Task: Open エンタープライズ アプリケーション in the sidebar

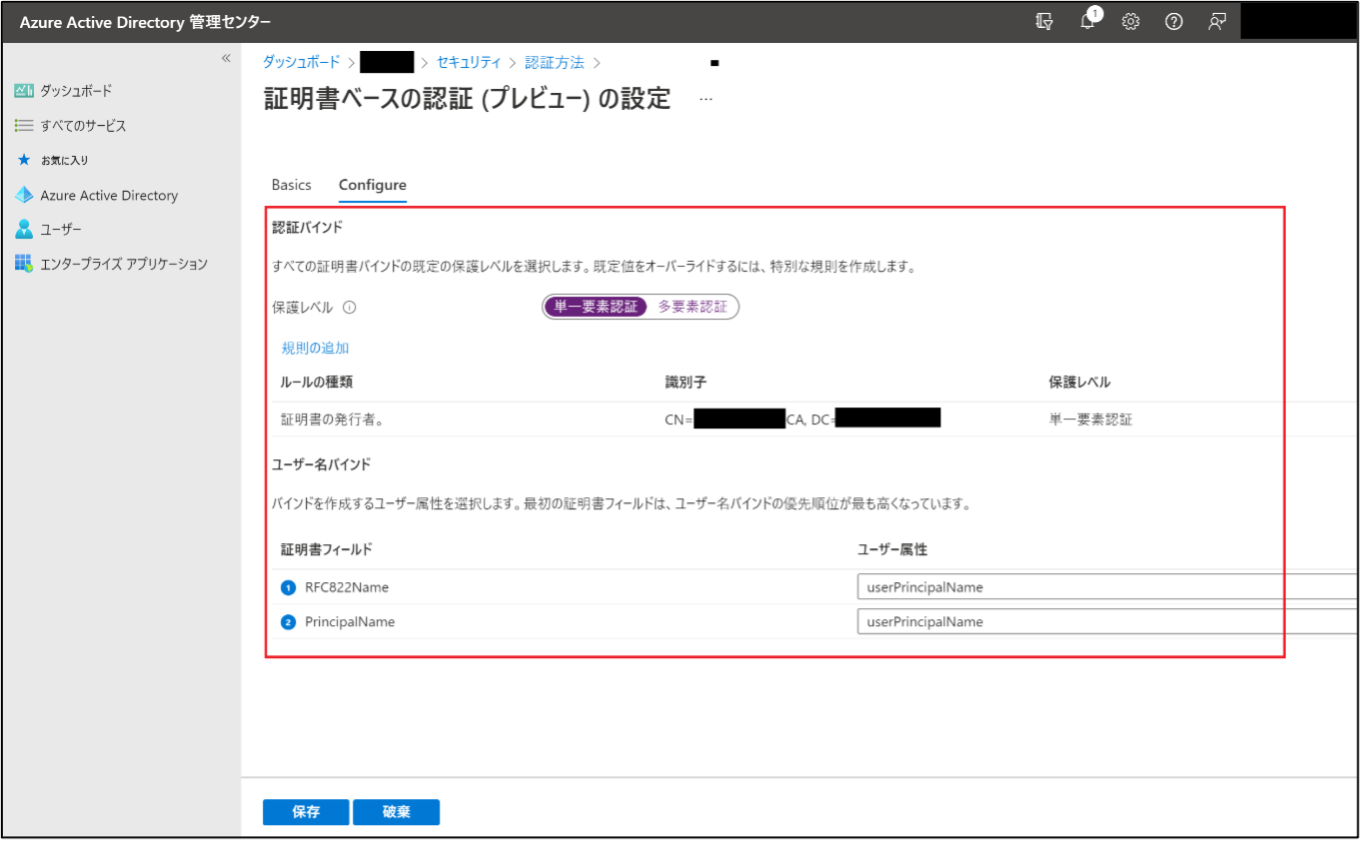Action: (x=124, y=264)
